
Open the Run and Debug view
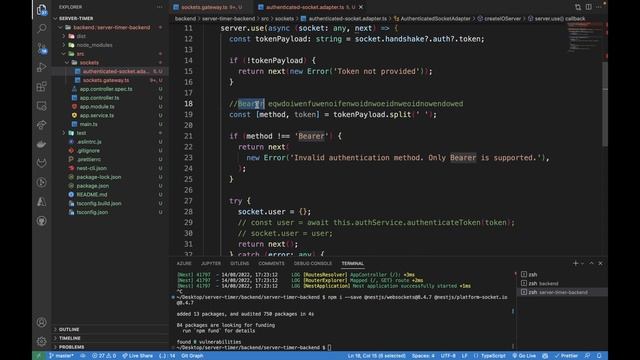click(x=42, y=67)
